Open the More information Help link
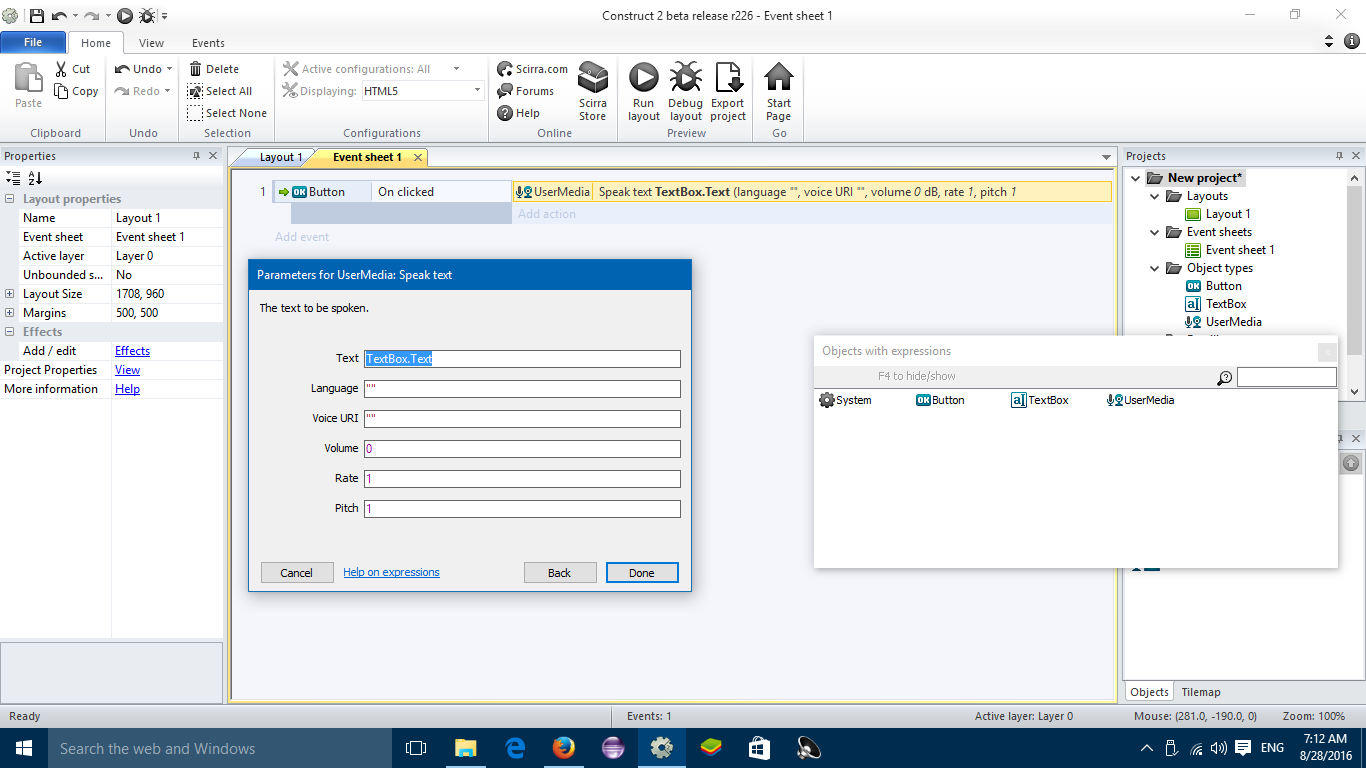This screenshot has width=1366, height=768. (x=127, y=389)
